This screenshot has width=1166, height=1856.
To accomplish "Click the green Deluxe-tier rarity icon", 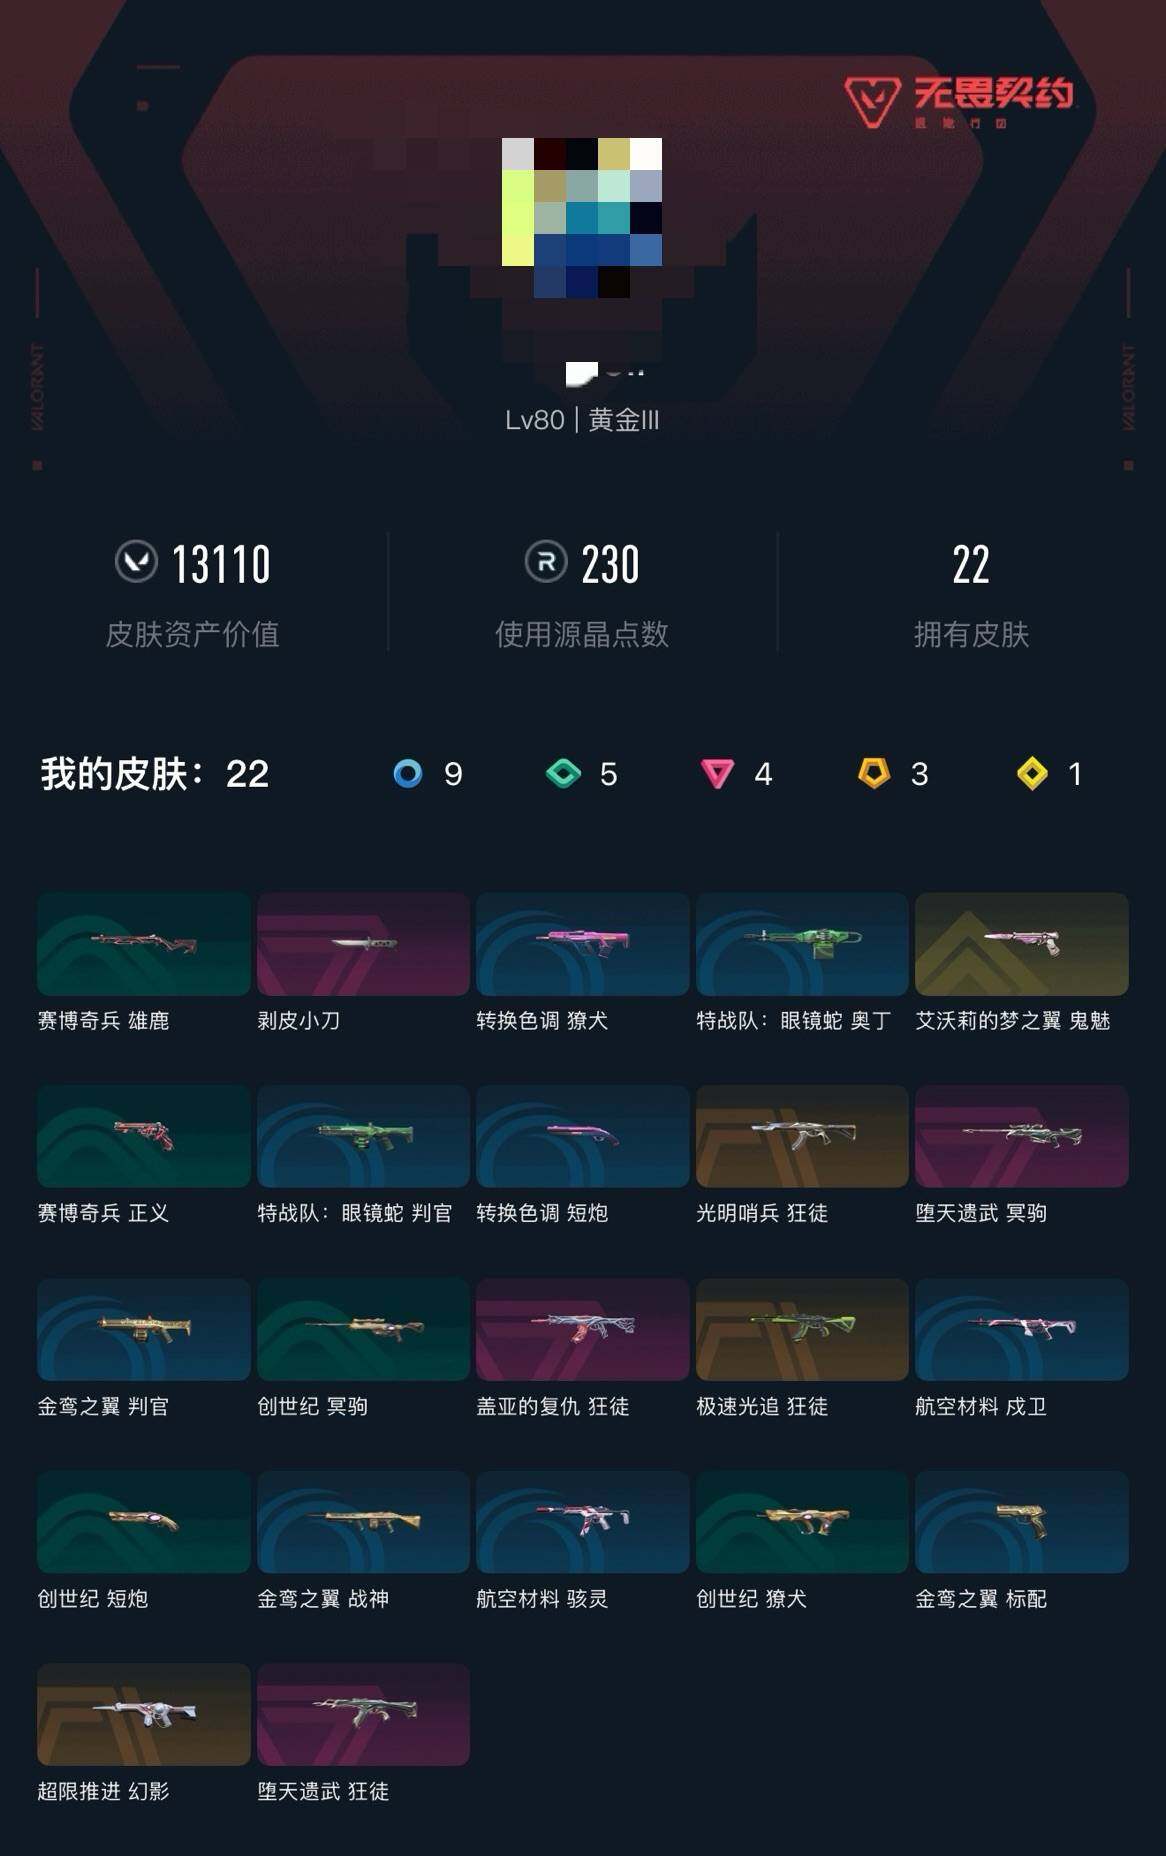I will [x=563, y=774].
